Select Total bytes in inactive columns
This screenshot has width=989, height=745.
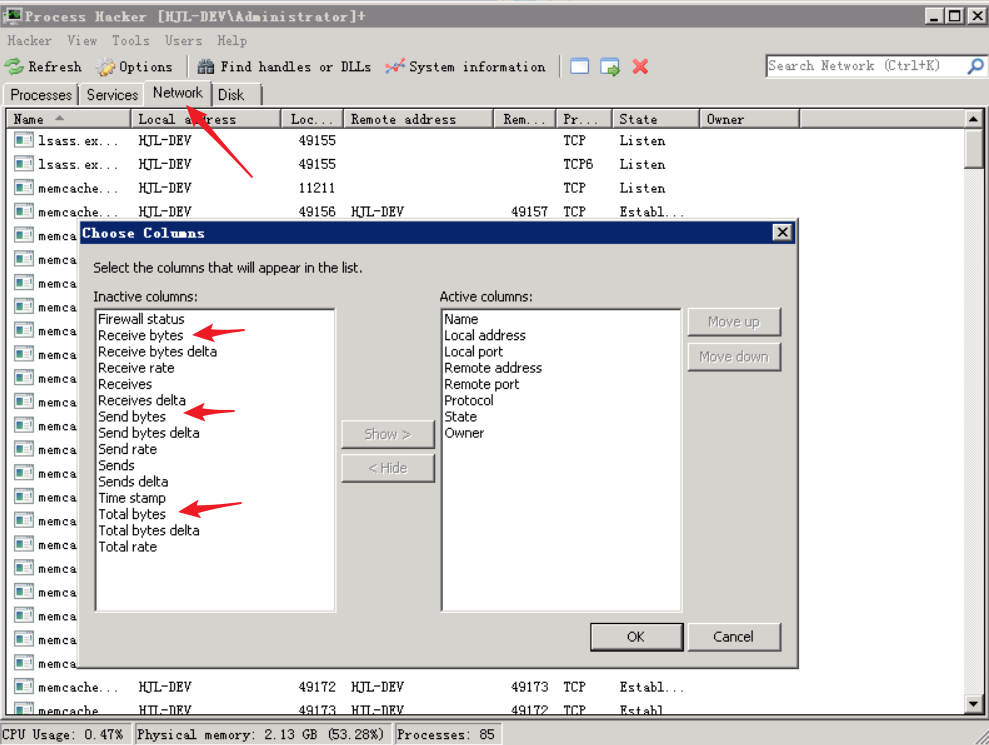pos(132,514)
